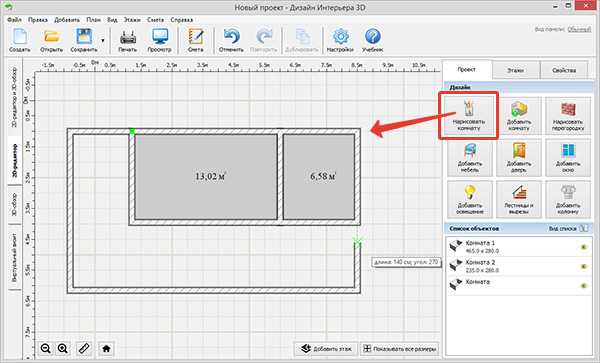Redo action with Повторить icon

pyautogui.click(x=263, y=40)
